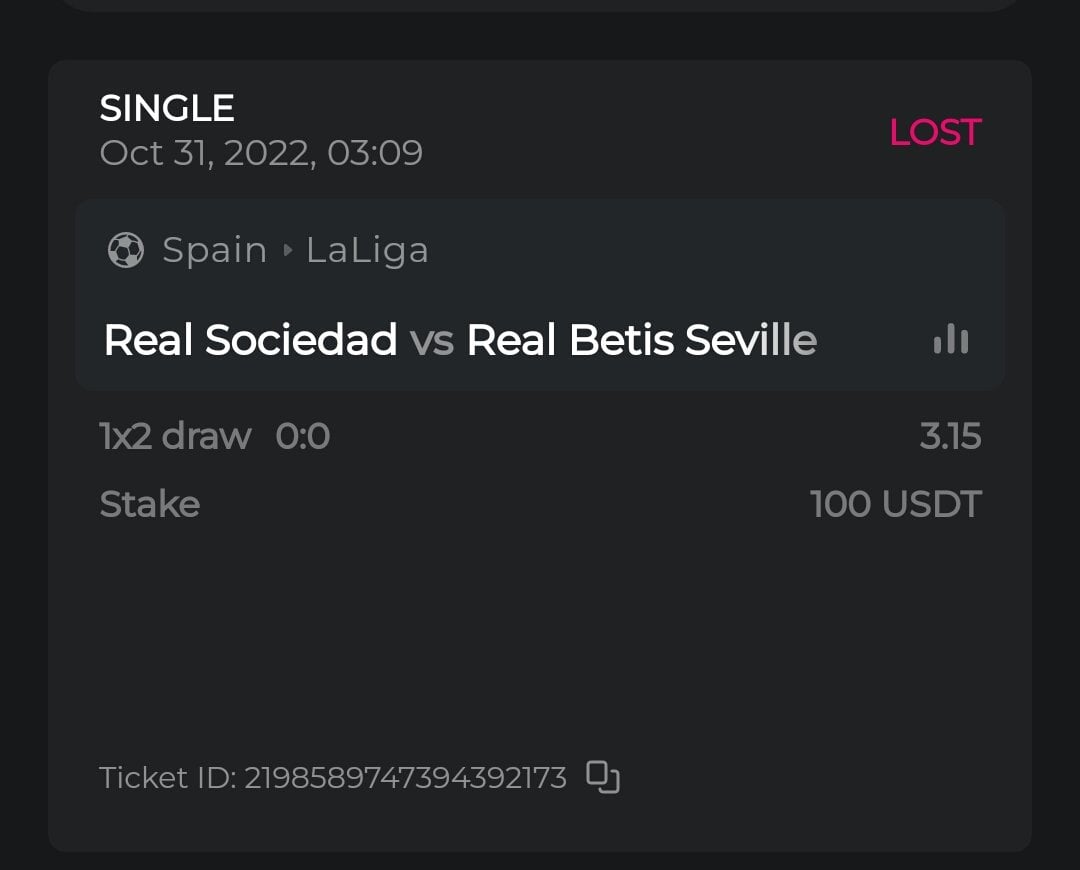Screen dimensions: 1080x870
Task: Click the 'vs' text in match title
Action: click(x=432, y=340)
